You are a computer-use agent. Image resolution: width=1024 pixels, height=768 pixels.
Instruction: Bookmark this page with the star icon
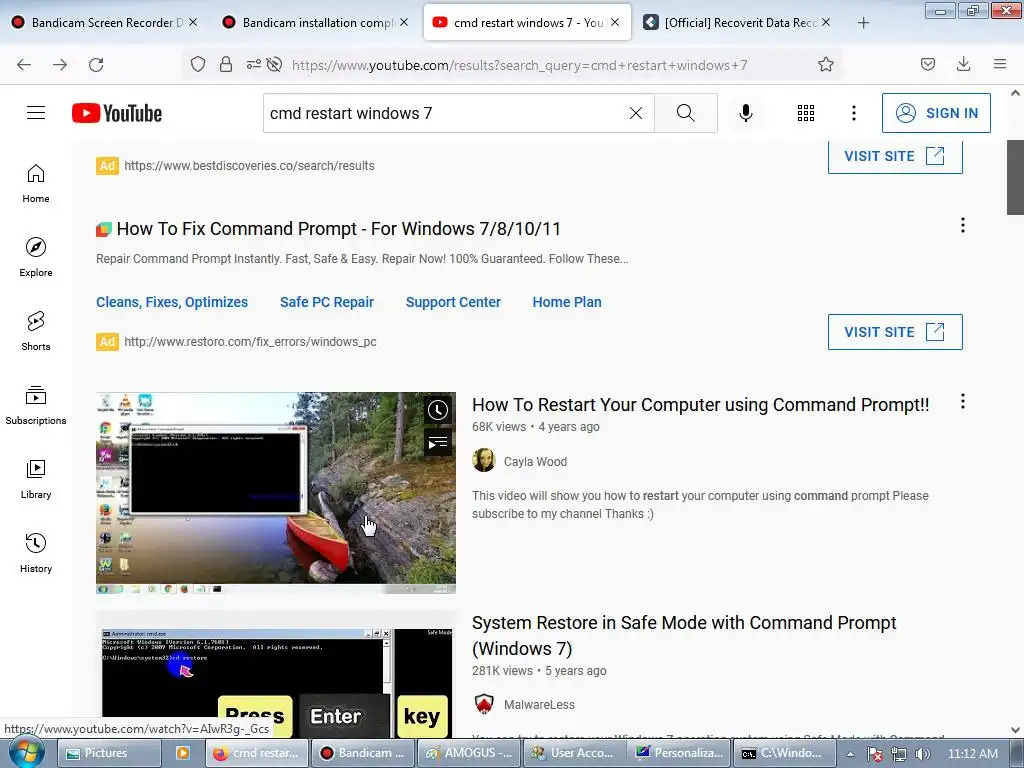(825, 64)
